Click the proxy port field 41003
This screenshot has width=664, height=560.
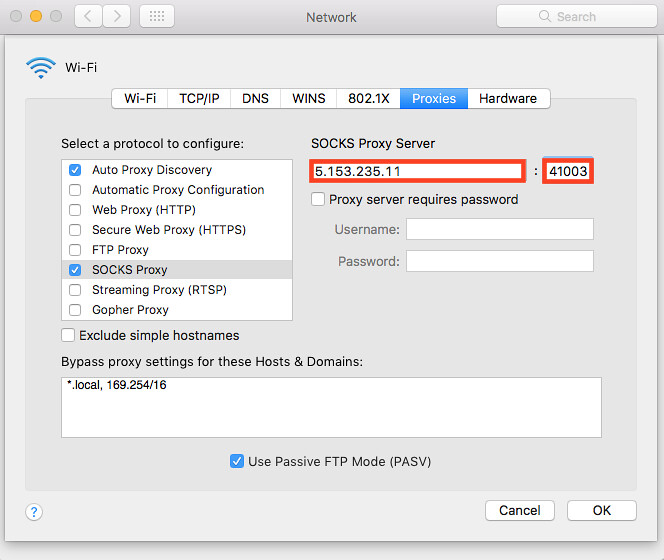[568, 171]
